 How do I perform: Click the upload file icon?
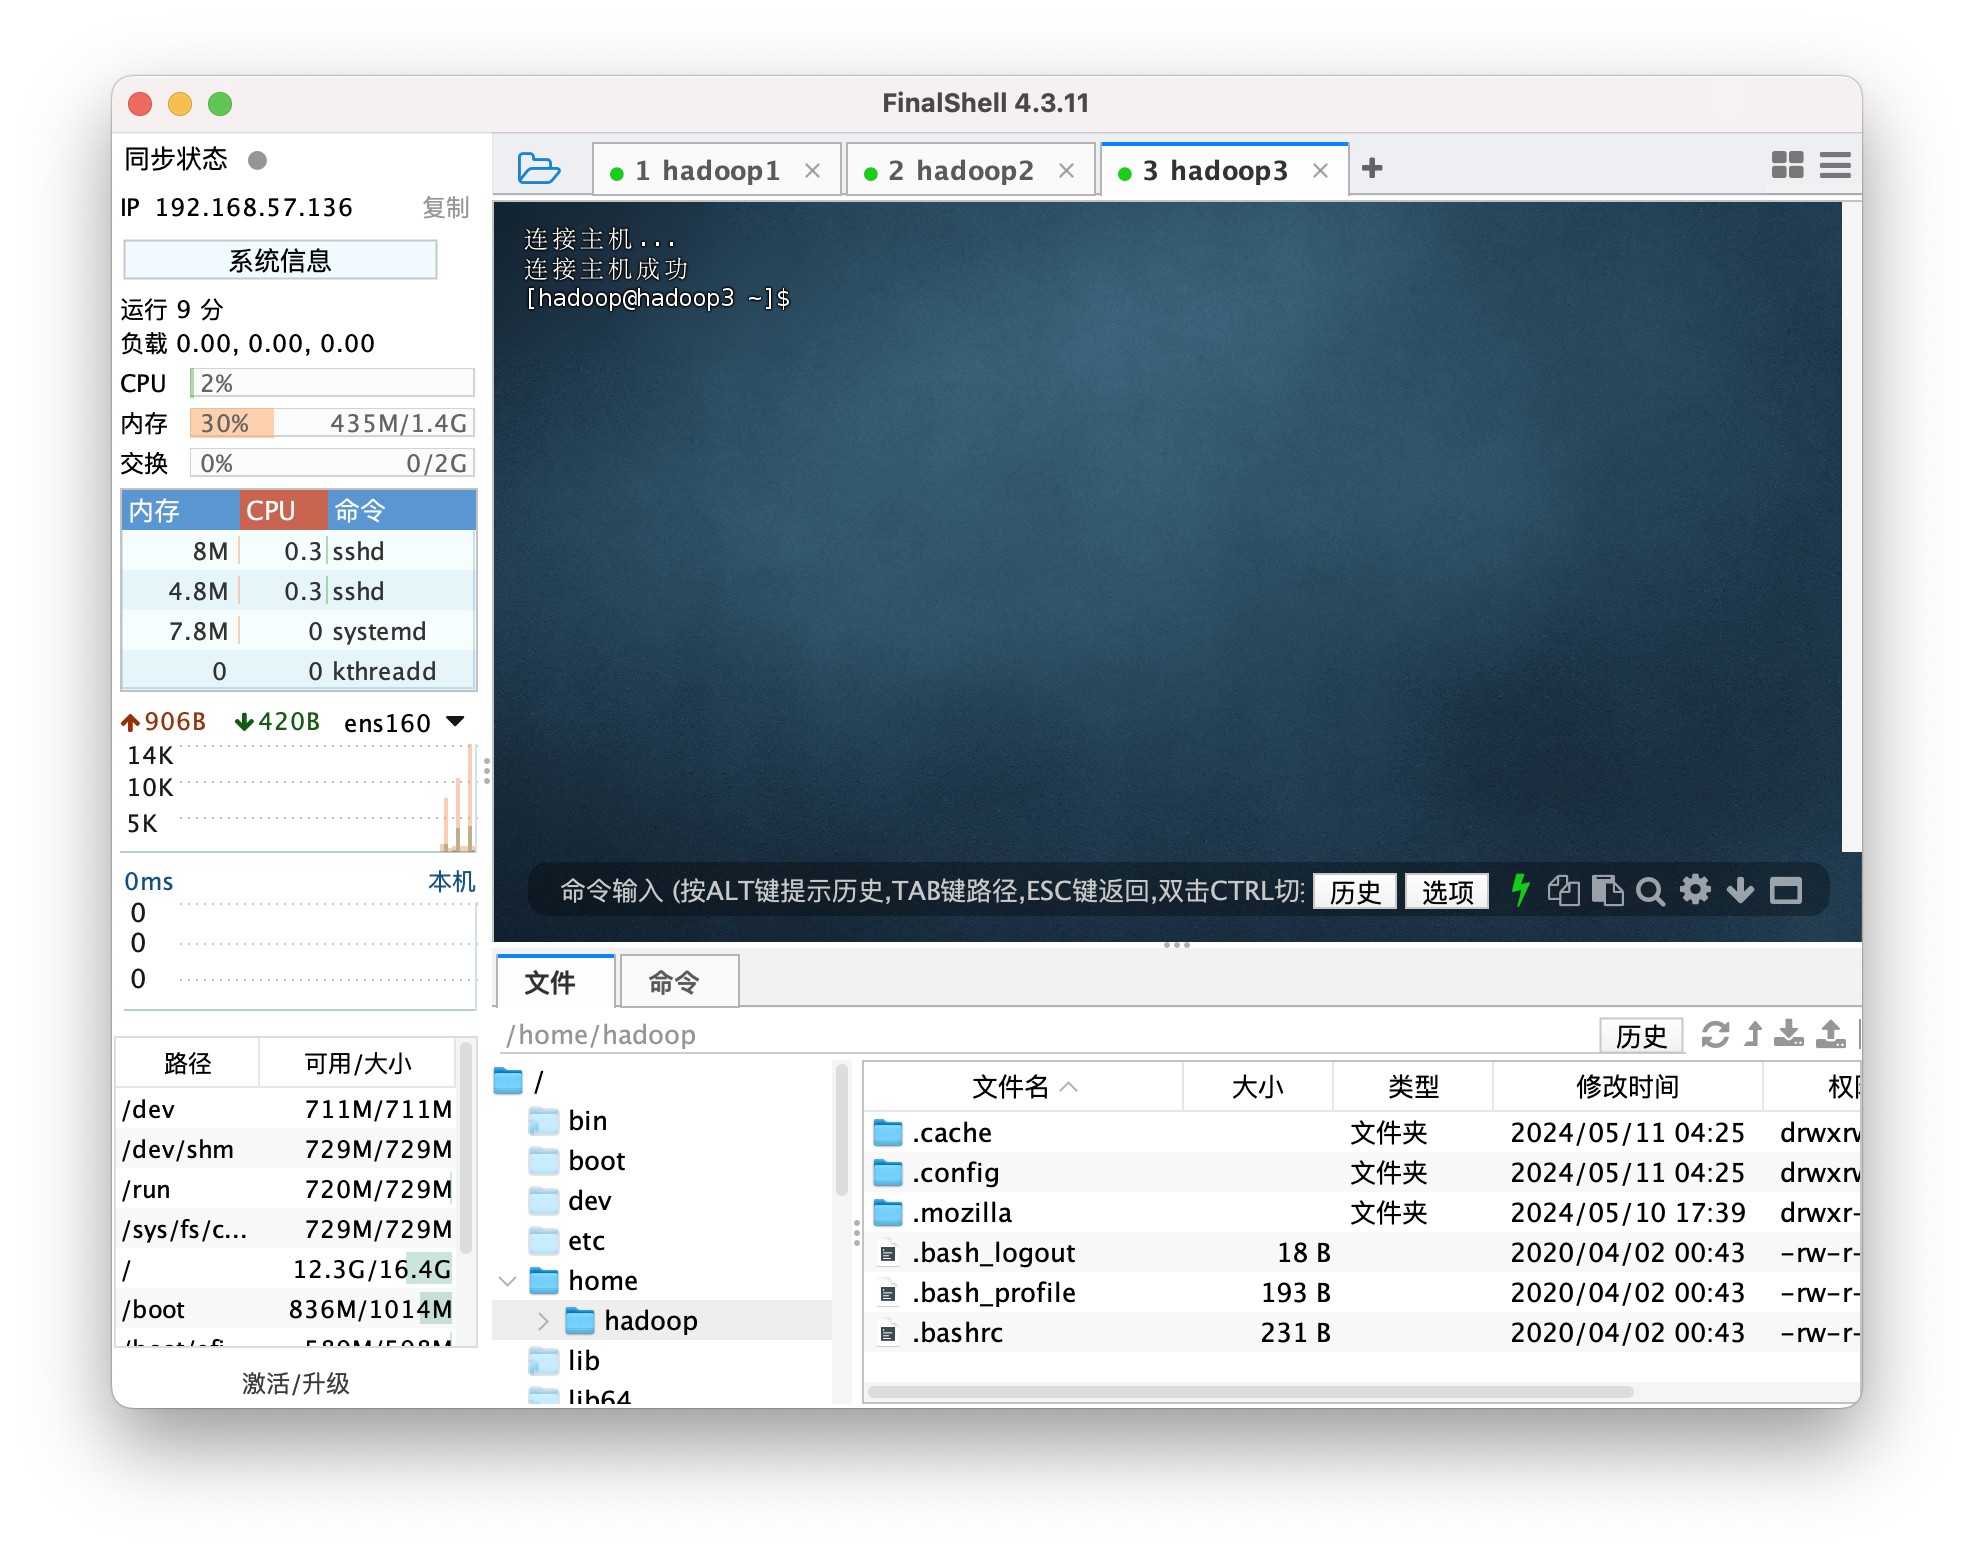[1831, 1034]
